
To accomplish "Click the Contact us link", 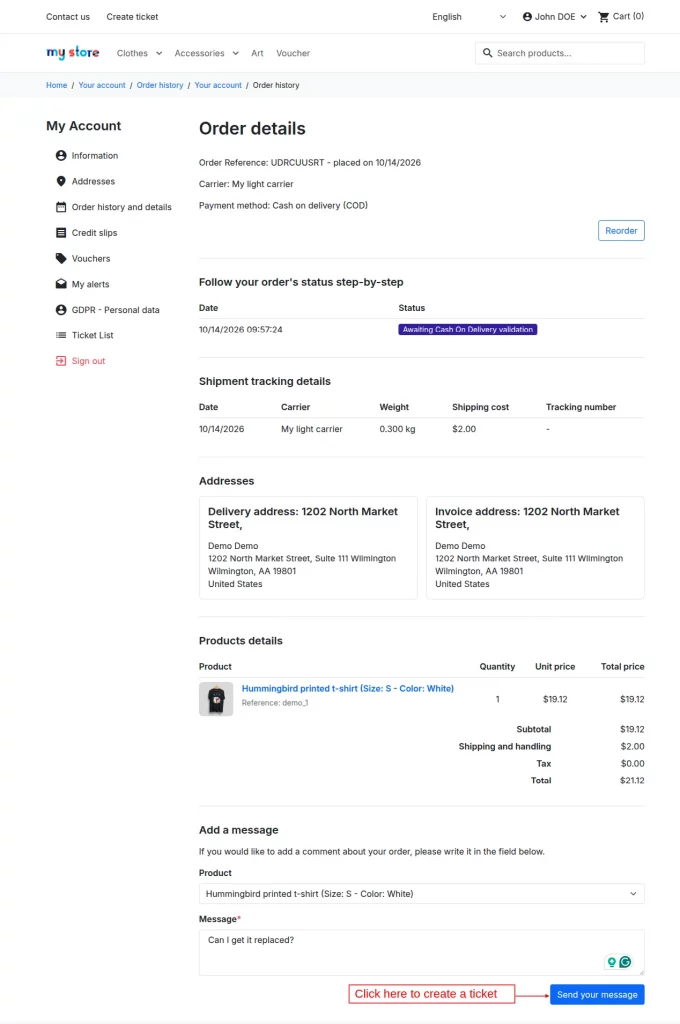I will (x=68, y=17).
